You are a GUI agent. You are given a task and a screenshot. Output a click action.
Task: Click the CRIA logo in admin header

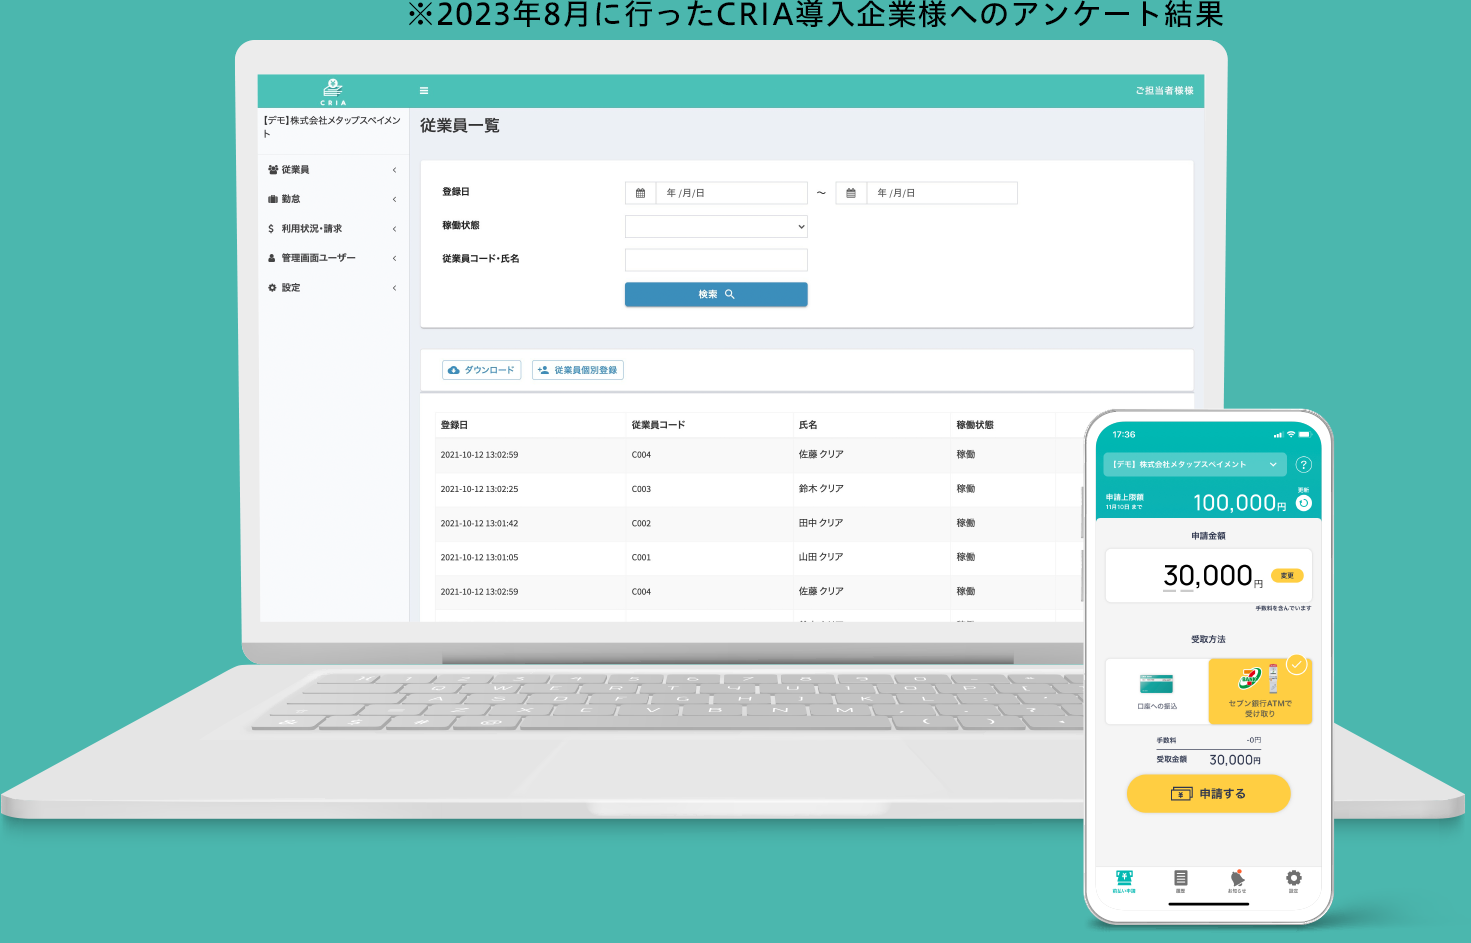pos(333,91)
